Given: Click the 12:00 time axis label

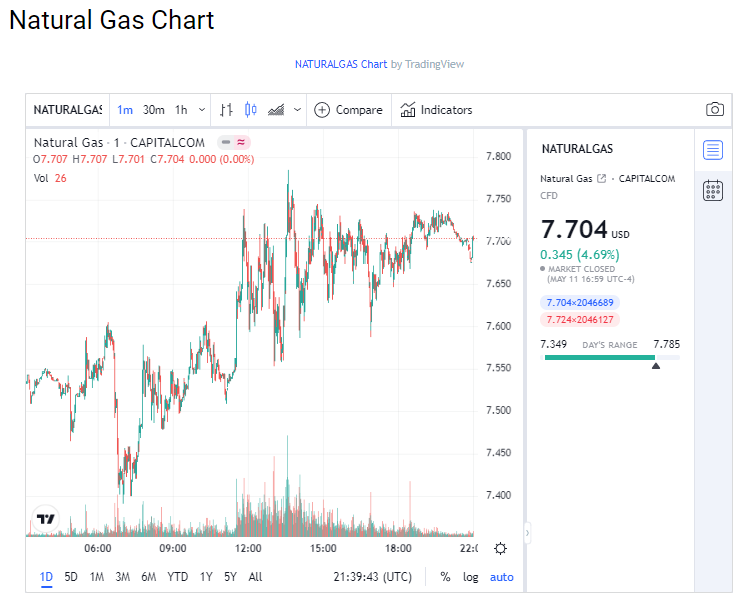Looking at the screenshot, I should 248,549.
